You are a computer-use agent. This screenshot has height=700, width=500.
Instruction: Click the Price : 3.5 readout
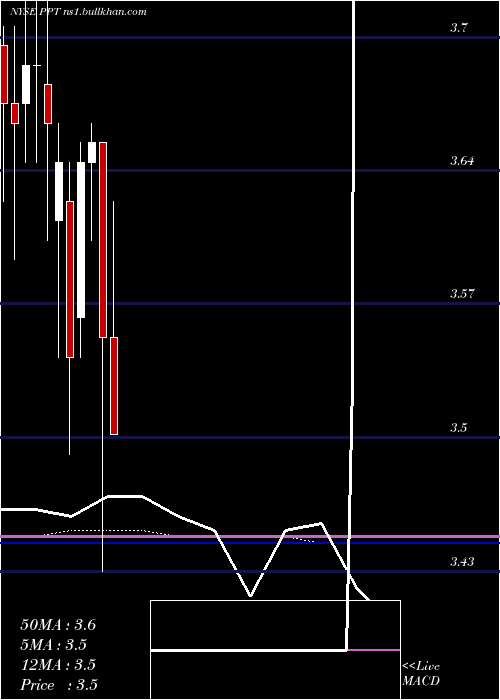pos(59,685)
